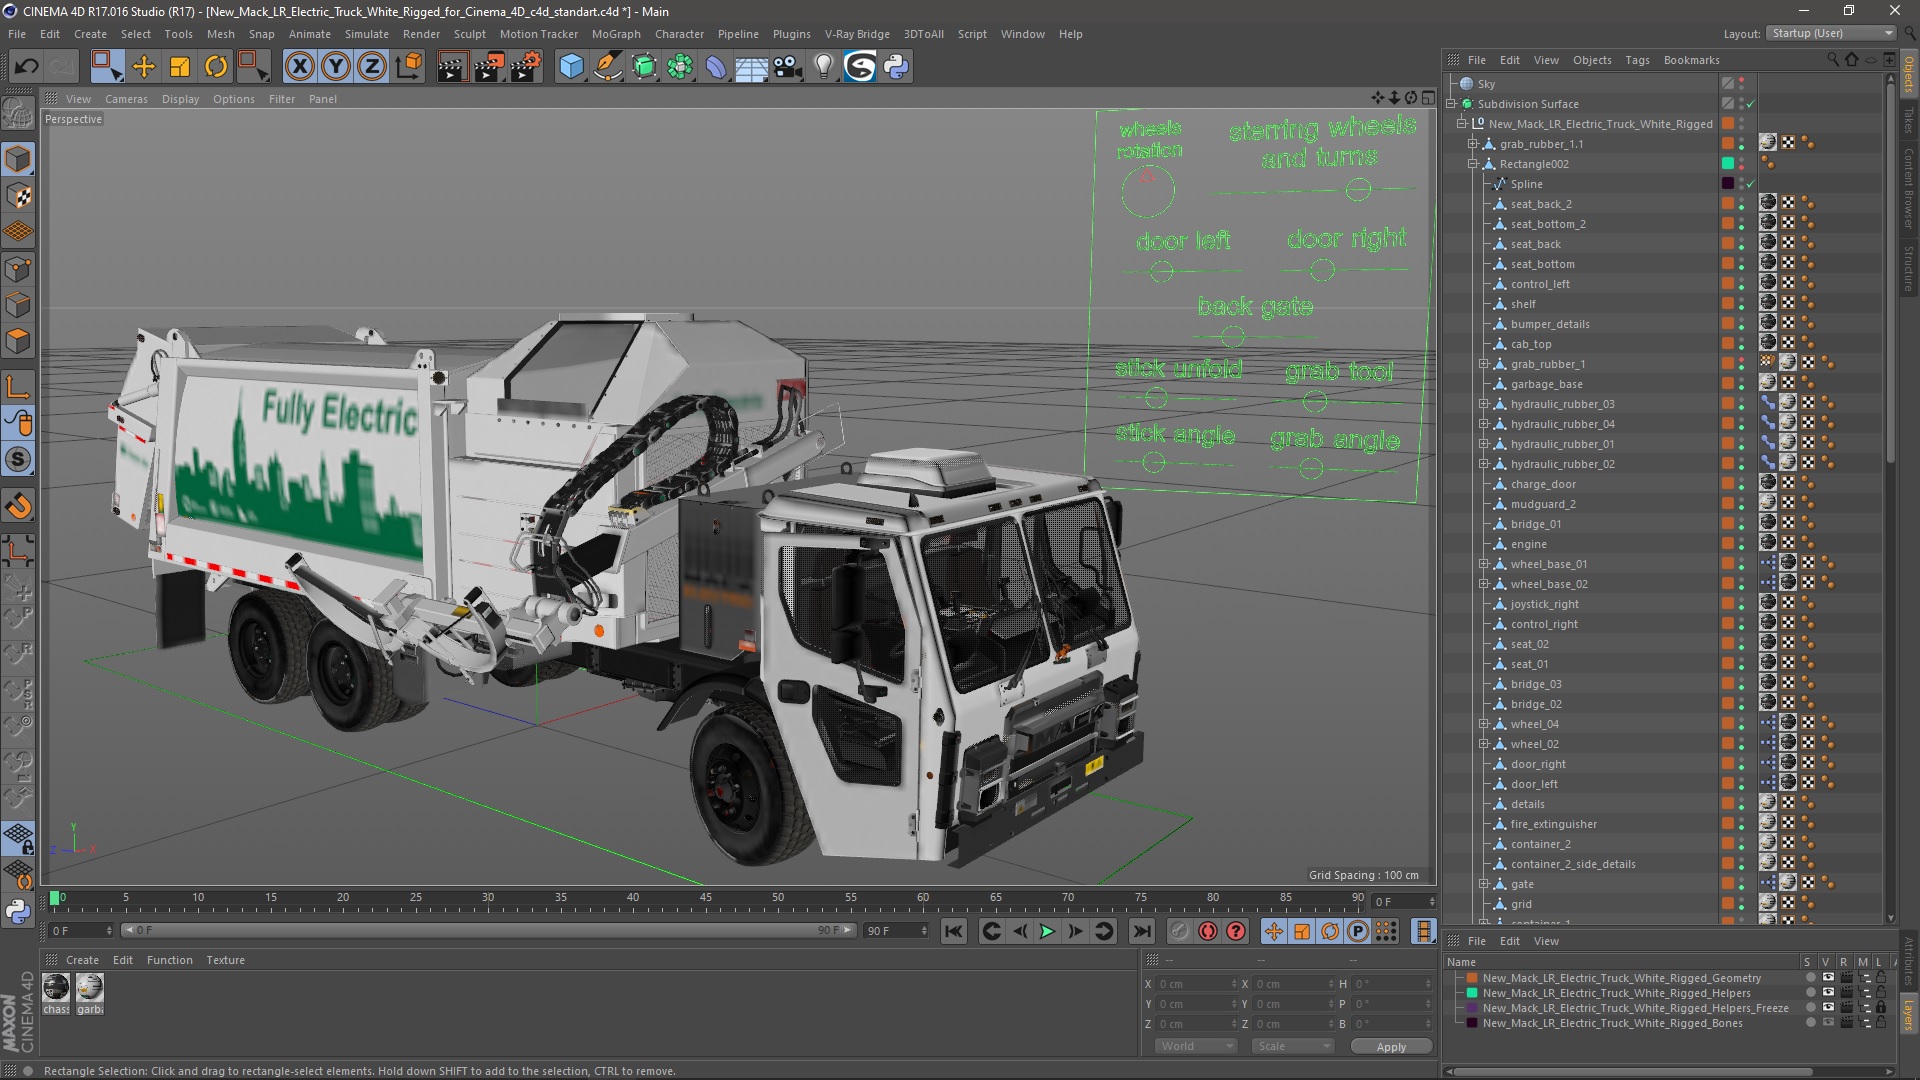
Task: Click the Render View clapperboard icon
Action: point(452,67)
